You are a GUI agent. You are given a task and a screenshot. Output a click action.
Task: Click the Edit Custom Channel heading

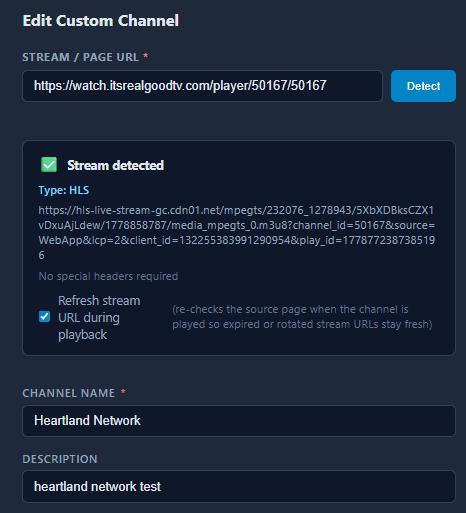coord(101,21)
